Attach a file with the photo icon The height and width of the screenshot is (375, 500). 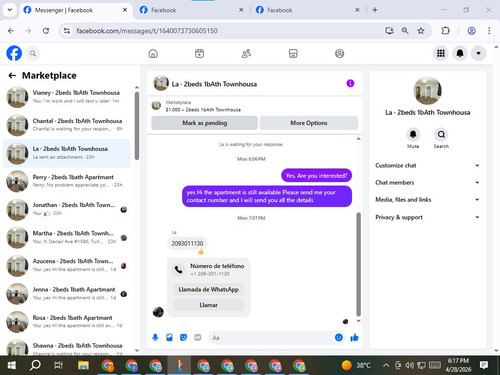(x=169, y=338)
